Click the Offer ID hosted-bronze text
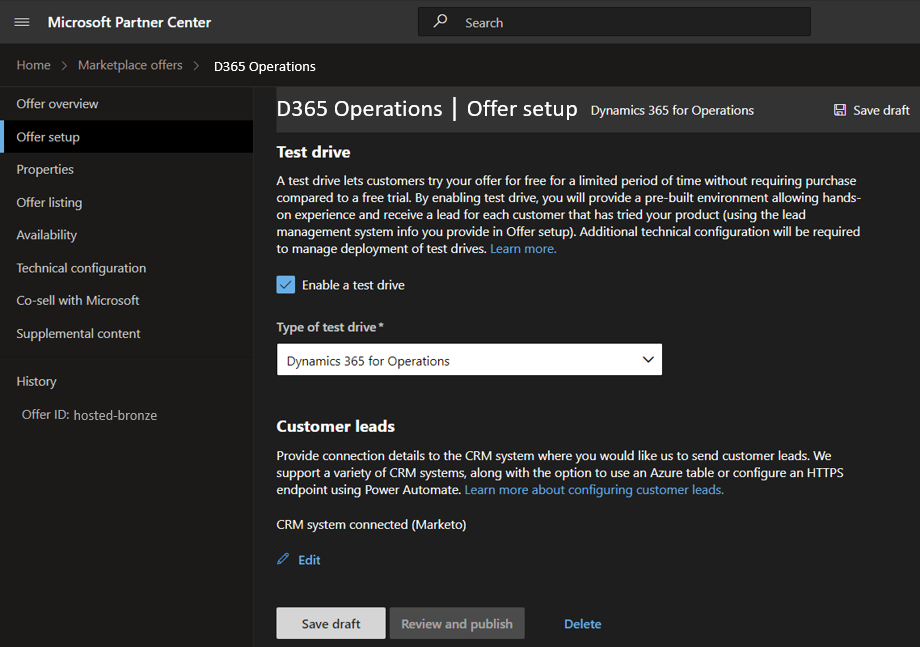The height and width of the screenshot is (647, 920). click(89, 415)
